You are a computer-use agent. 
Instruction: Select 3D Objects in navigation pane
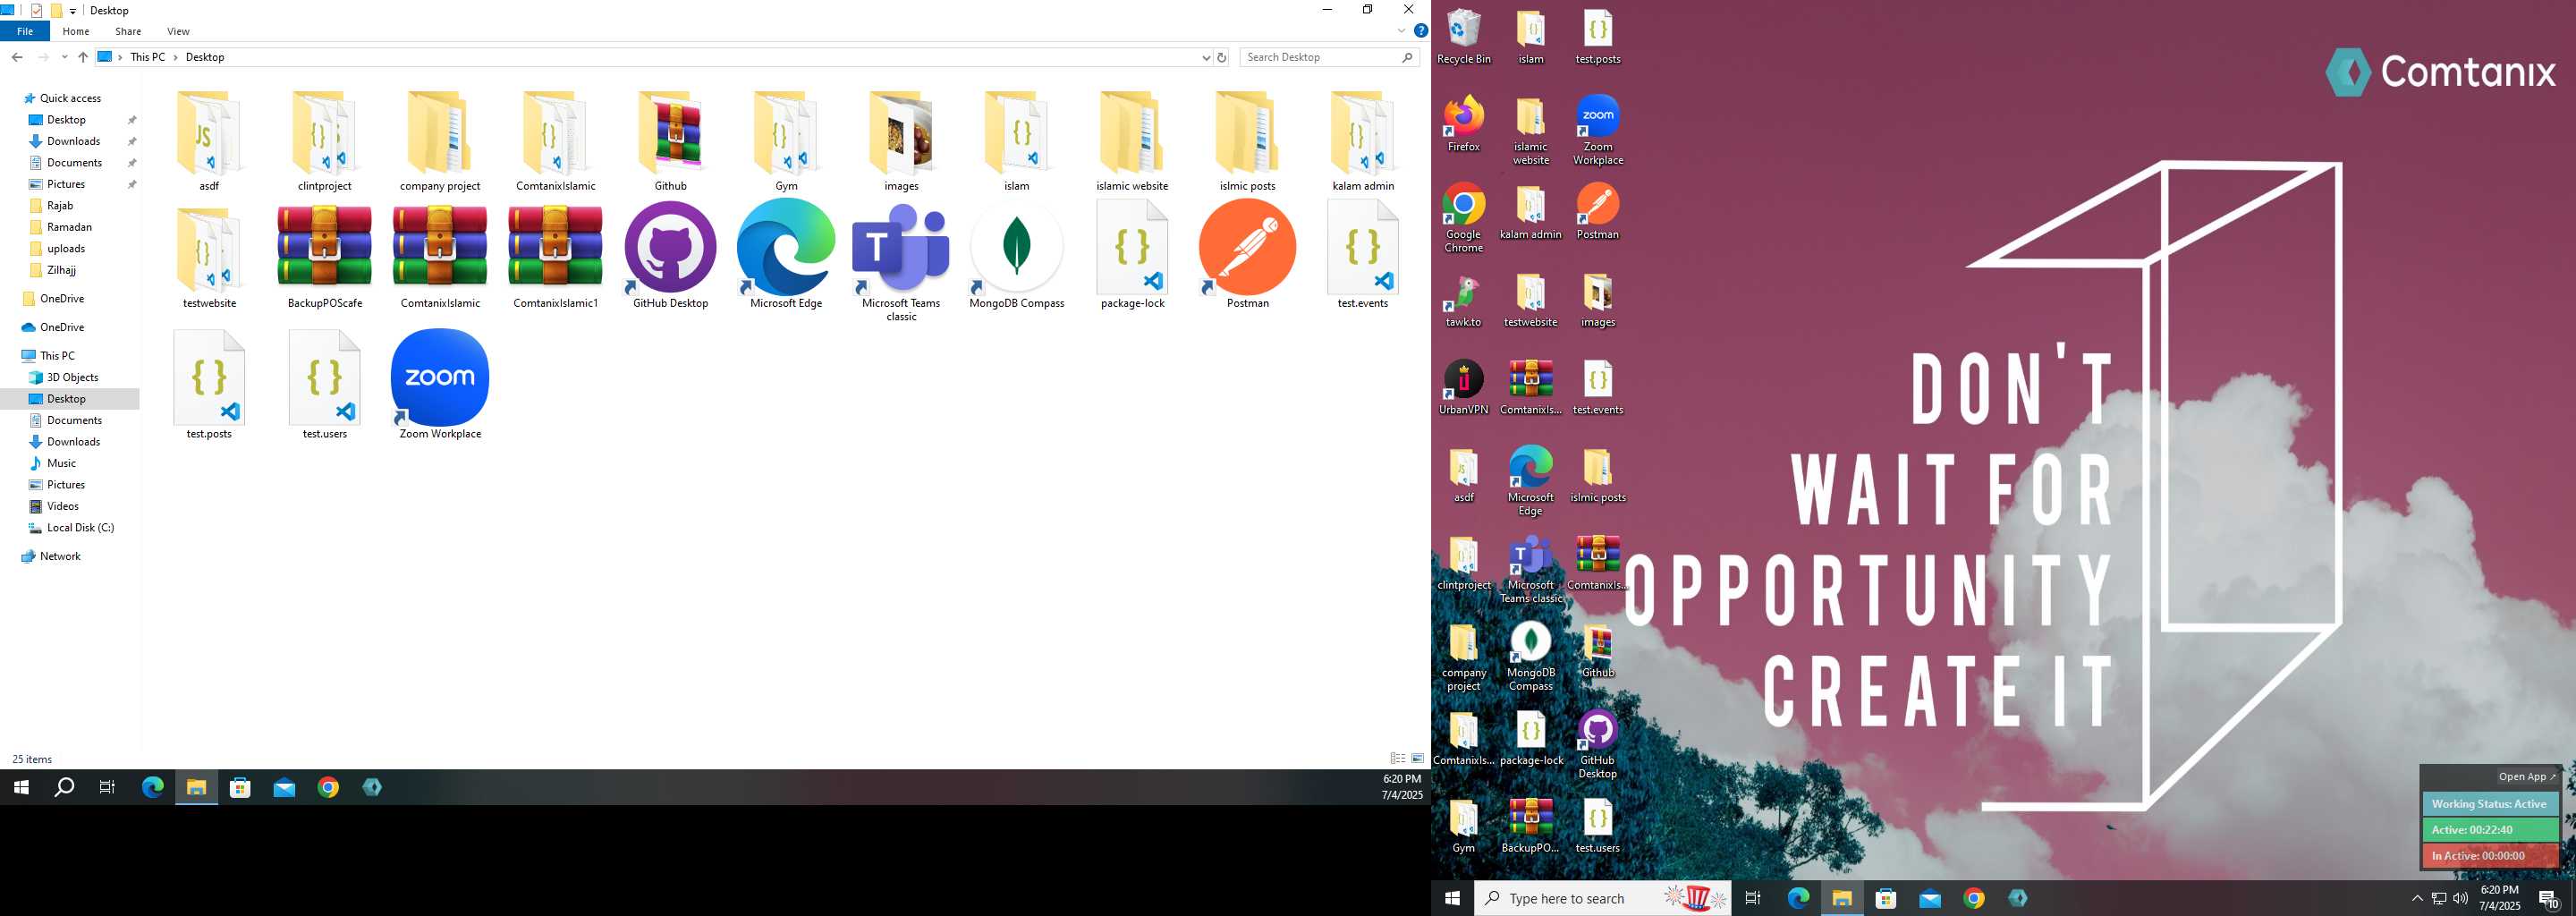[x=72, y=377]
